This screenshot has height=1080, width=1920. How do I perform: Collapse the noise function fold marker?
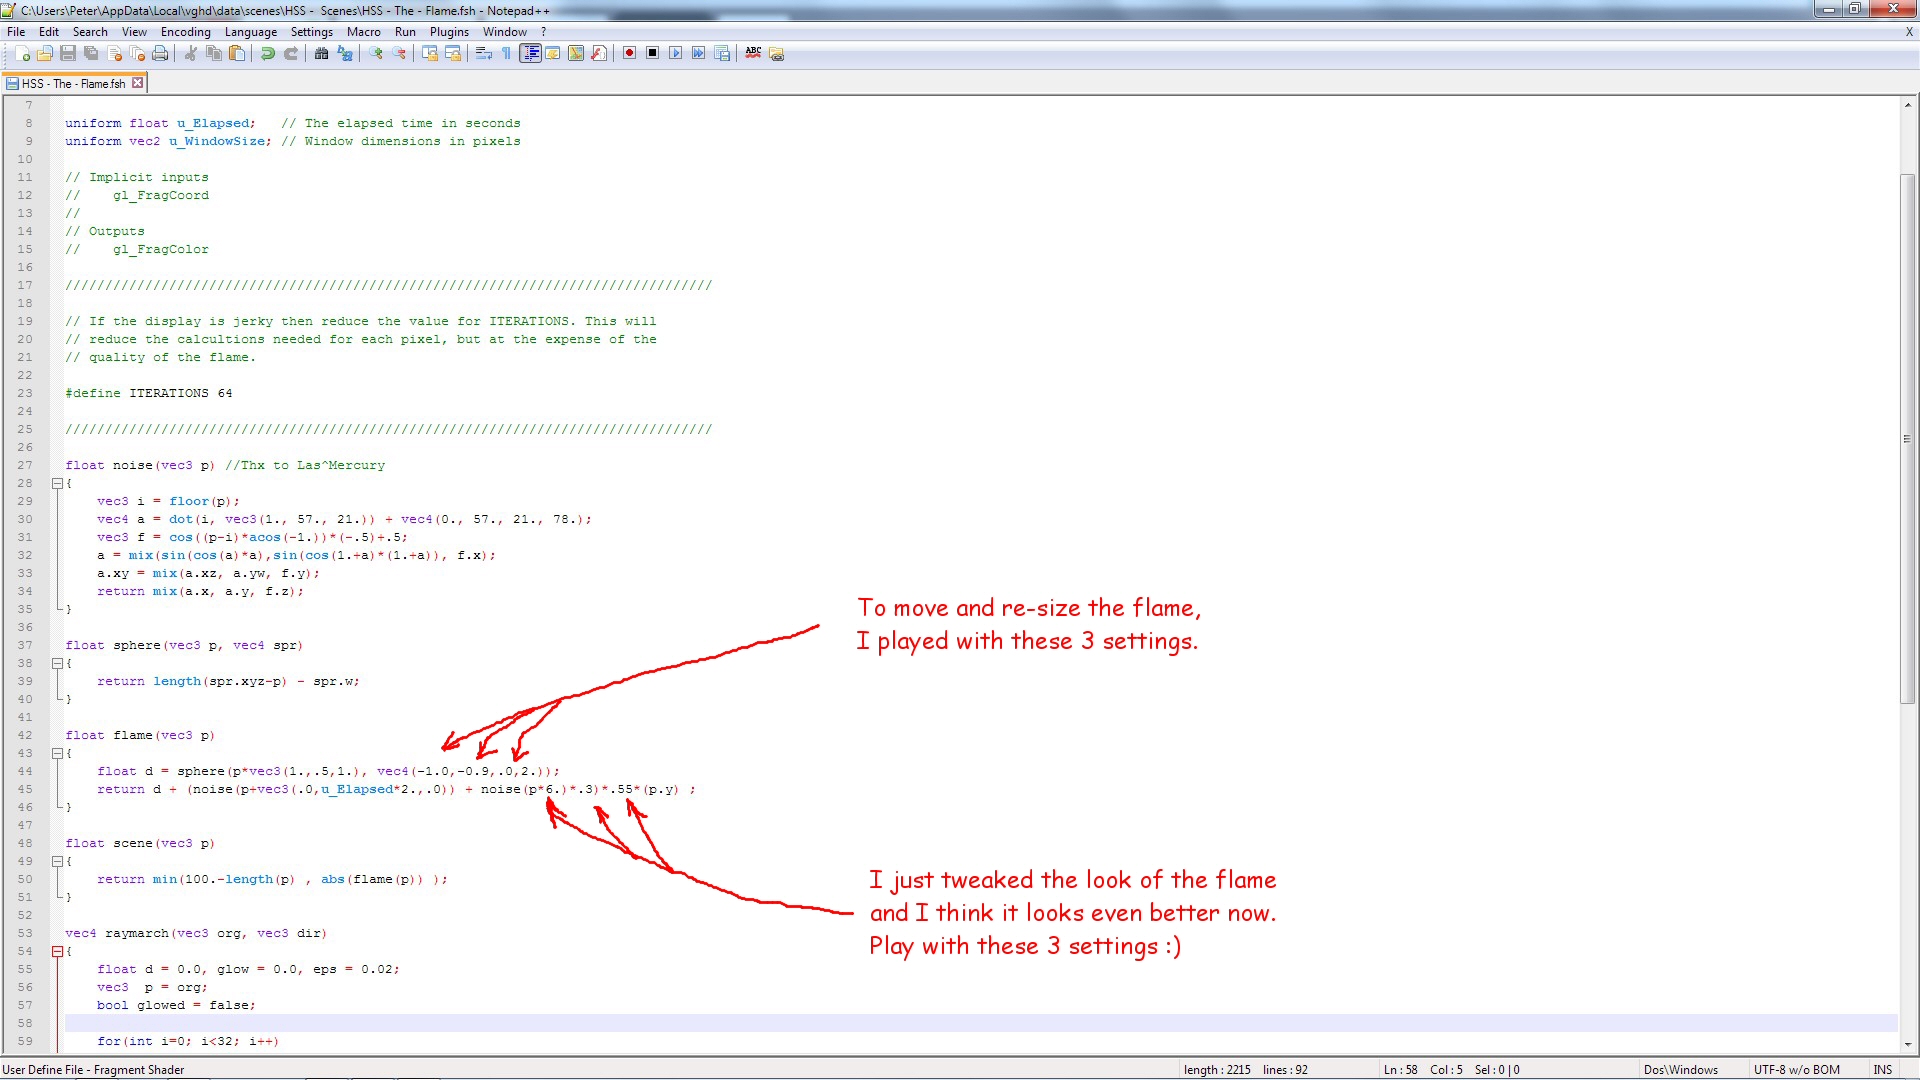click(x=57, y=484)
